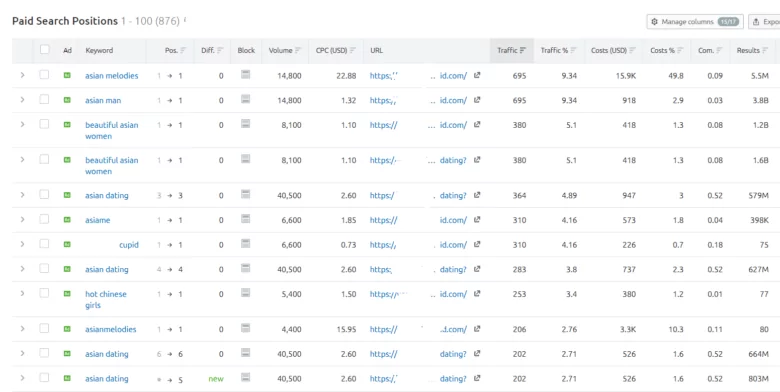This screenshot has width=780, height=392.
Task: Click the 22.88 CPC value
Action: 346,76
